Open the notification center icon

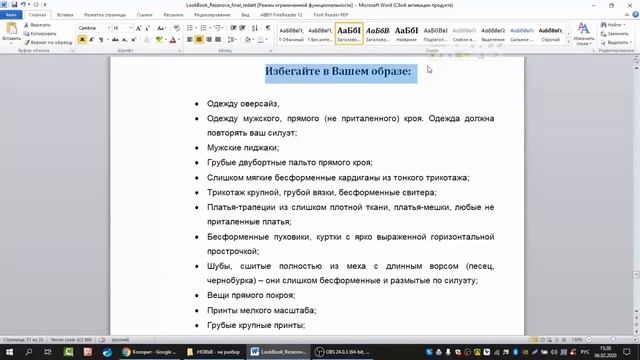tap(627, 352)
